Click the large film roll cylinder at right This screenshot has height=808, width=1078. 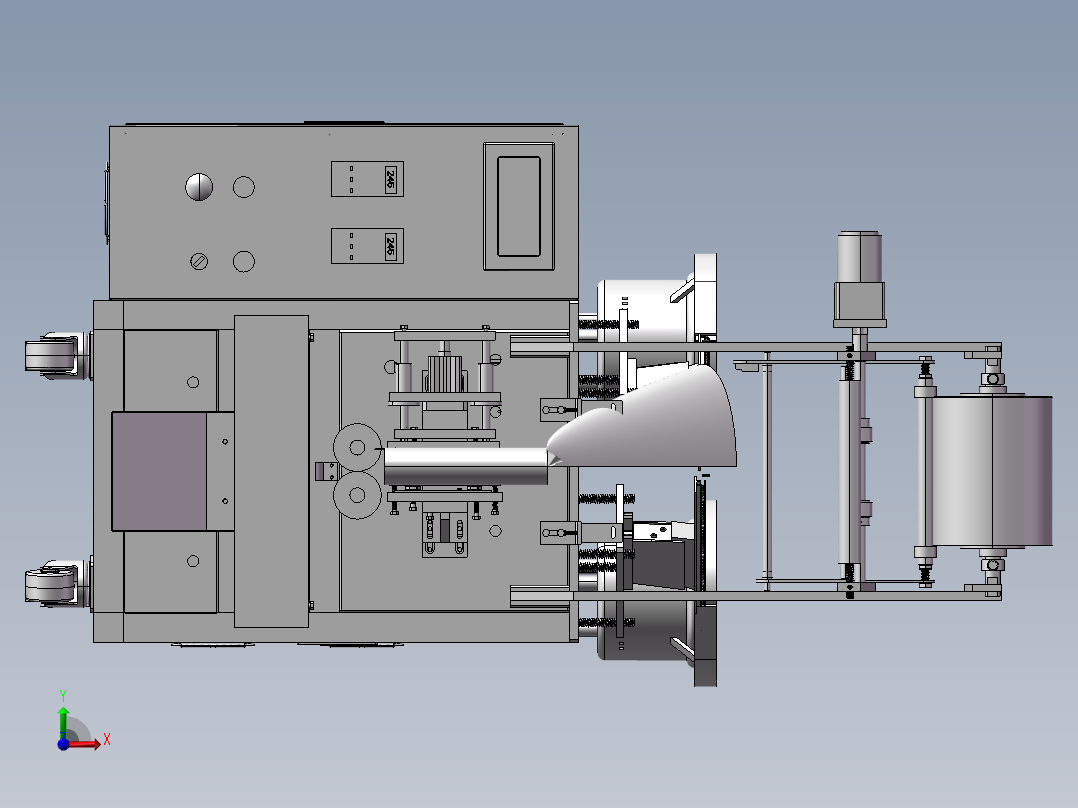(x=992, y=470)
